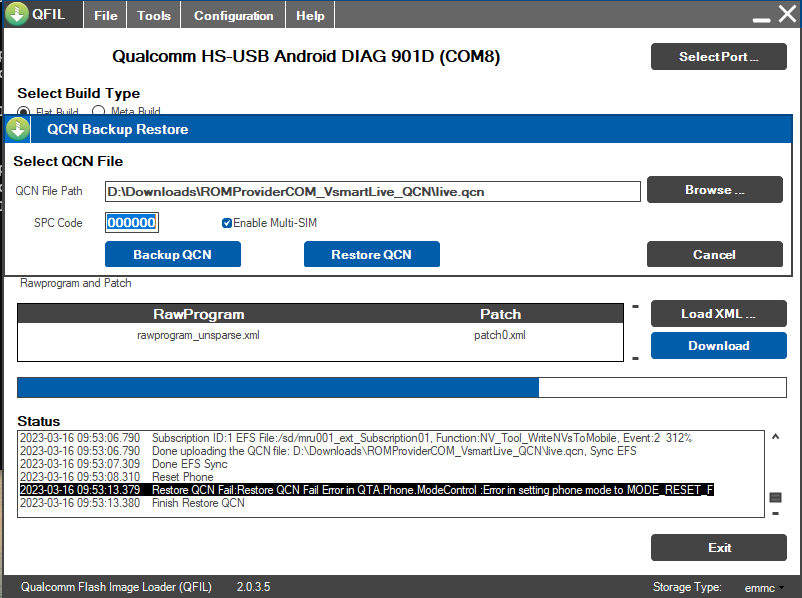Click the status log list icon
This screenshot has height=598, width=802.
coord(775,497)
